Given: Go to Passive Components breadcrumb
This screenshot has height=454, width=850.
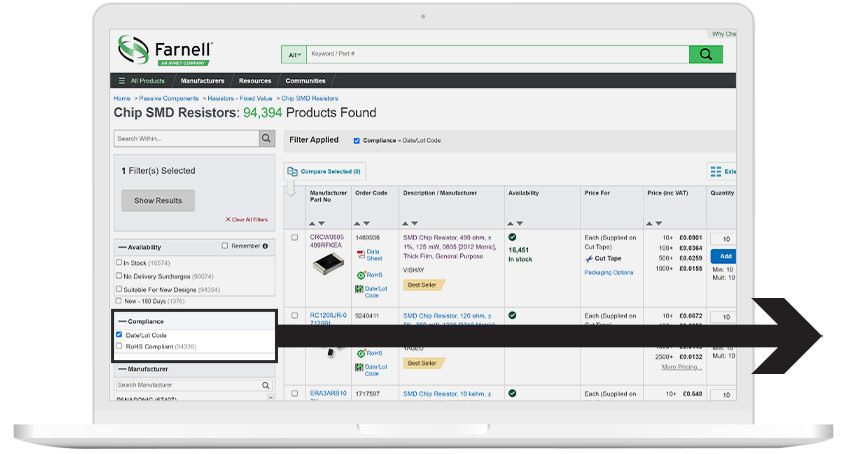Looking at the screenshot, I should 169,98.
